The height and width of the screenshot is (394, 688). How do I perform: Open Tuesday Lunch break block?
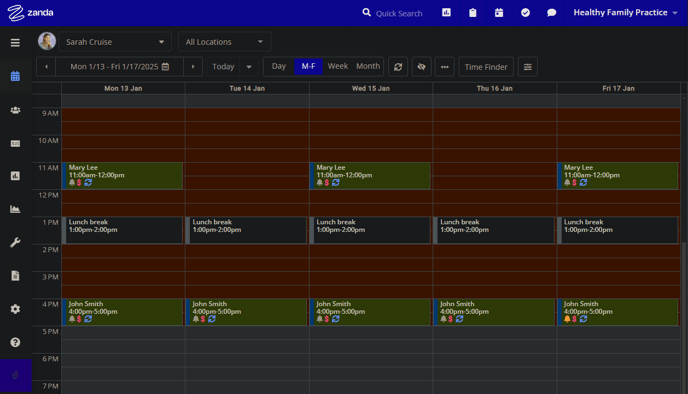click(x=246, y=230)
